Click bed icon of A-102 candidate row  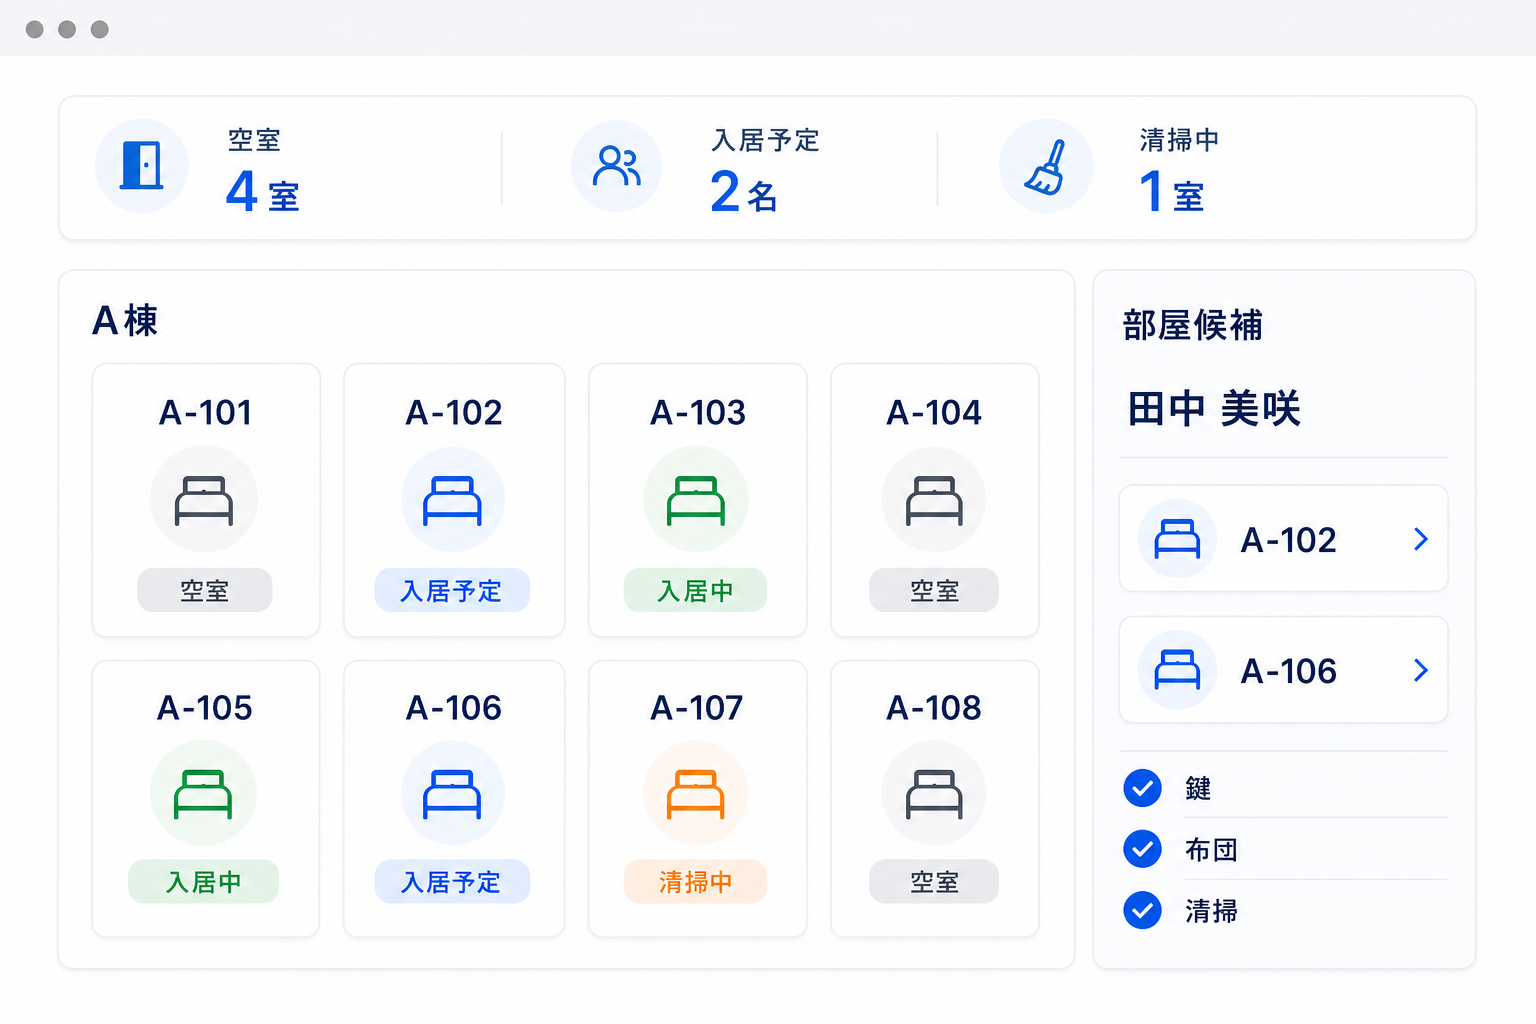[x=1177, y=539]
